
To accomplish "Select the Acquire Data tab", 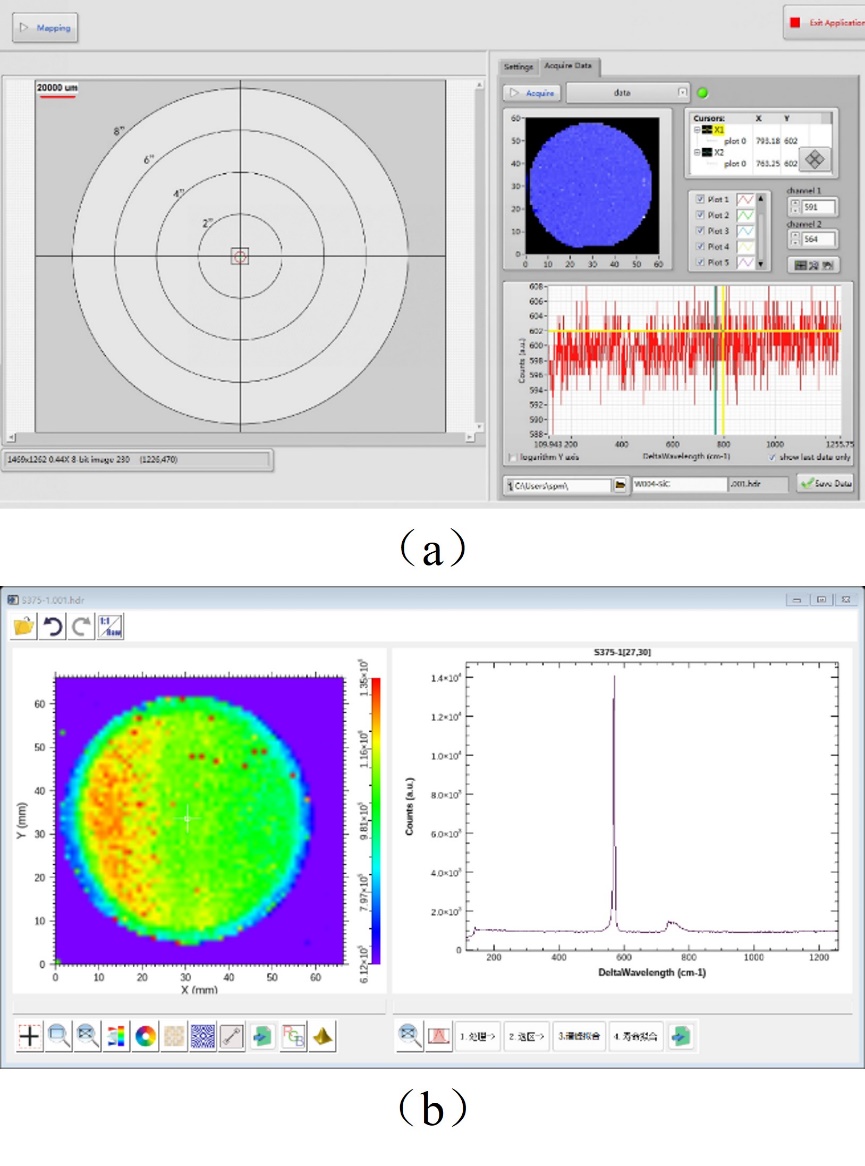I will click(568, 67).
